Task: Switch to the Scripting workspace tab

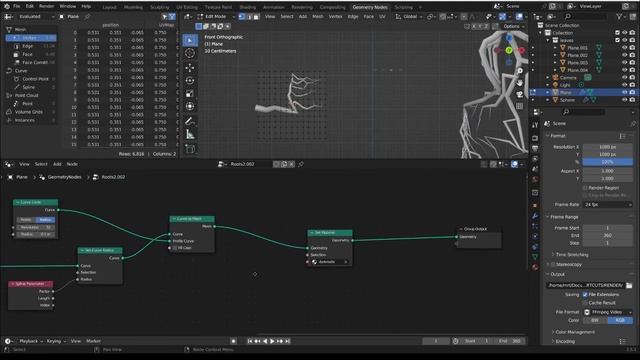Action: (403, 7)
